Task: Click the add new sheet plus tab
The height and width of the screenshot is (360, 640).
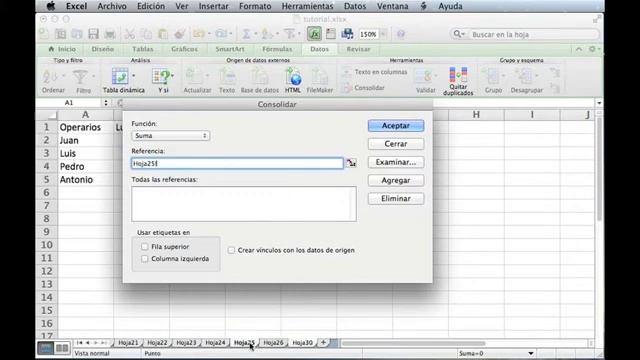Action: pos(323,342)
